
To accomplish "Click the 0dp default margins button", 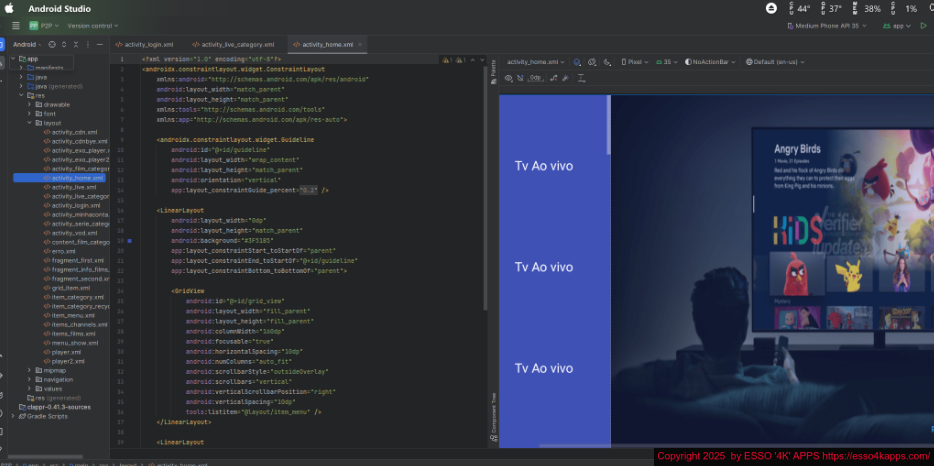I will click(x=536, y=78).
